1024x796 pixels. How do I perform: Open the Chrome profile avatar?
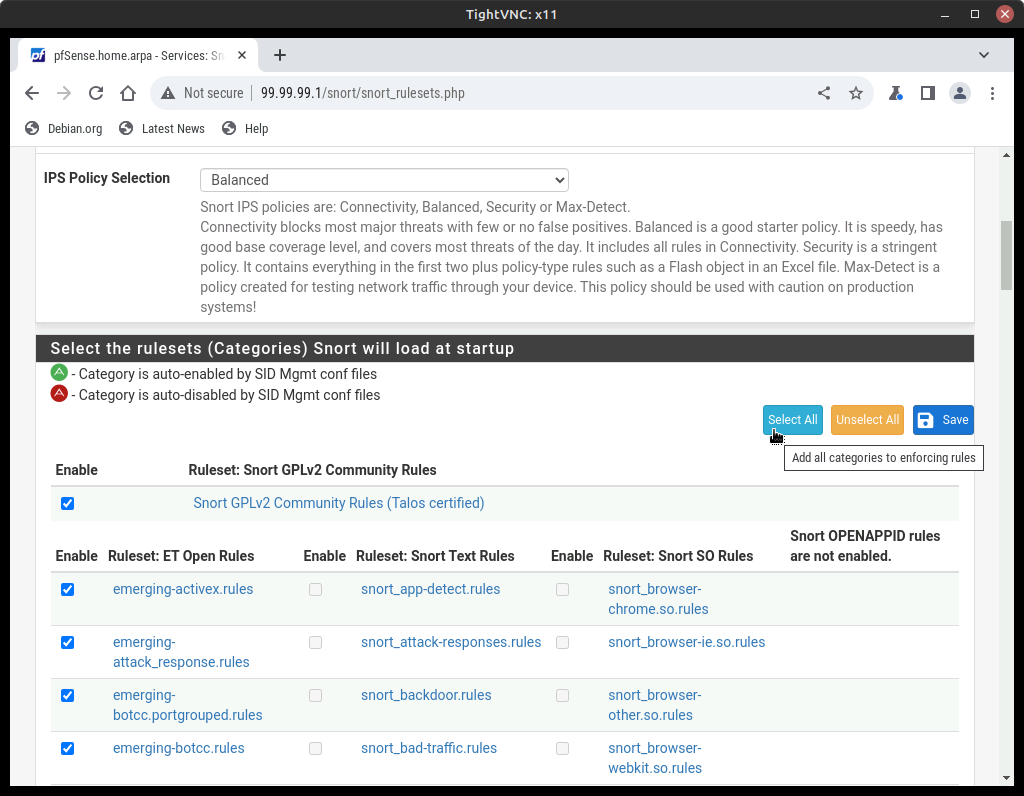(959, 93)
